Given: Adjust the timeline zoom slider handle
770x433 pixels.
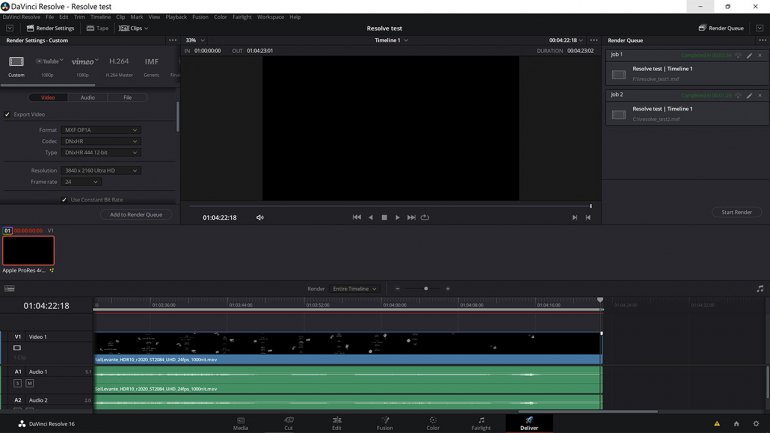Looking at the screenshot, I should pyautogui.click(x=426, y=289).
